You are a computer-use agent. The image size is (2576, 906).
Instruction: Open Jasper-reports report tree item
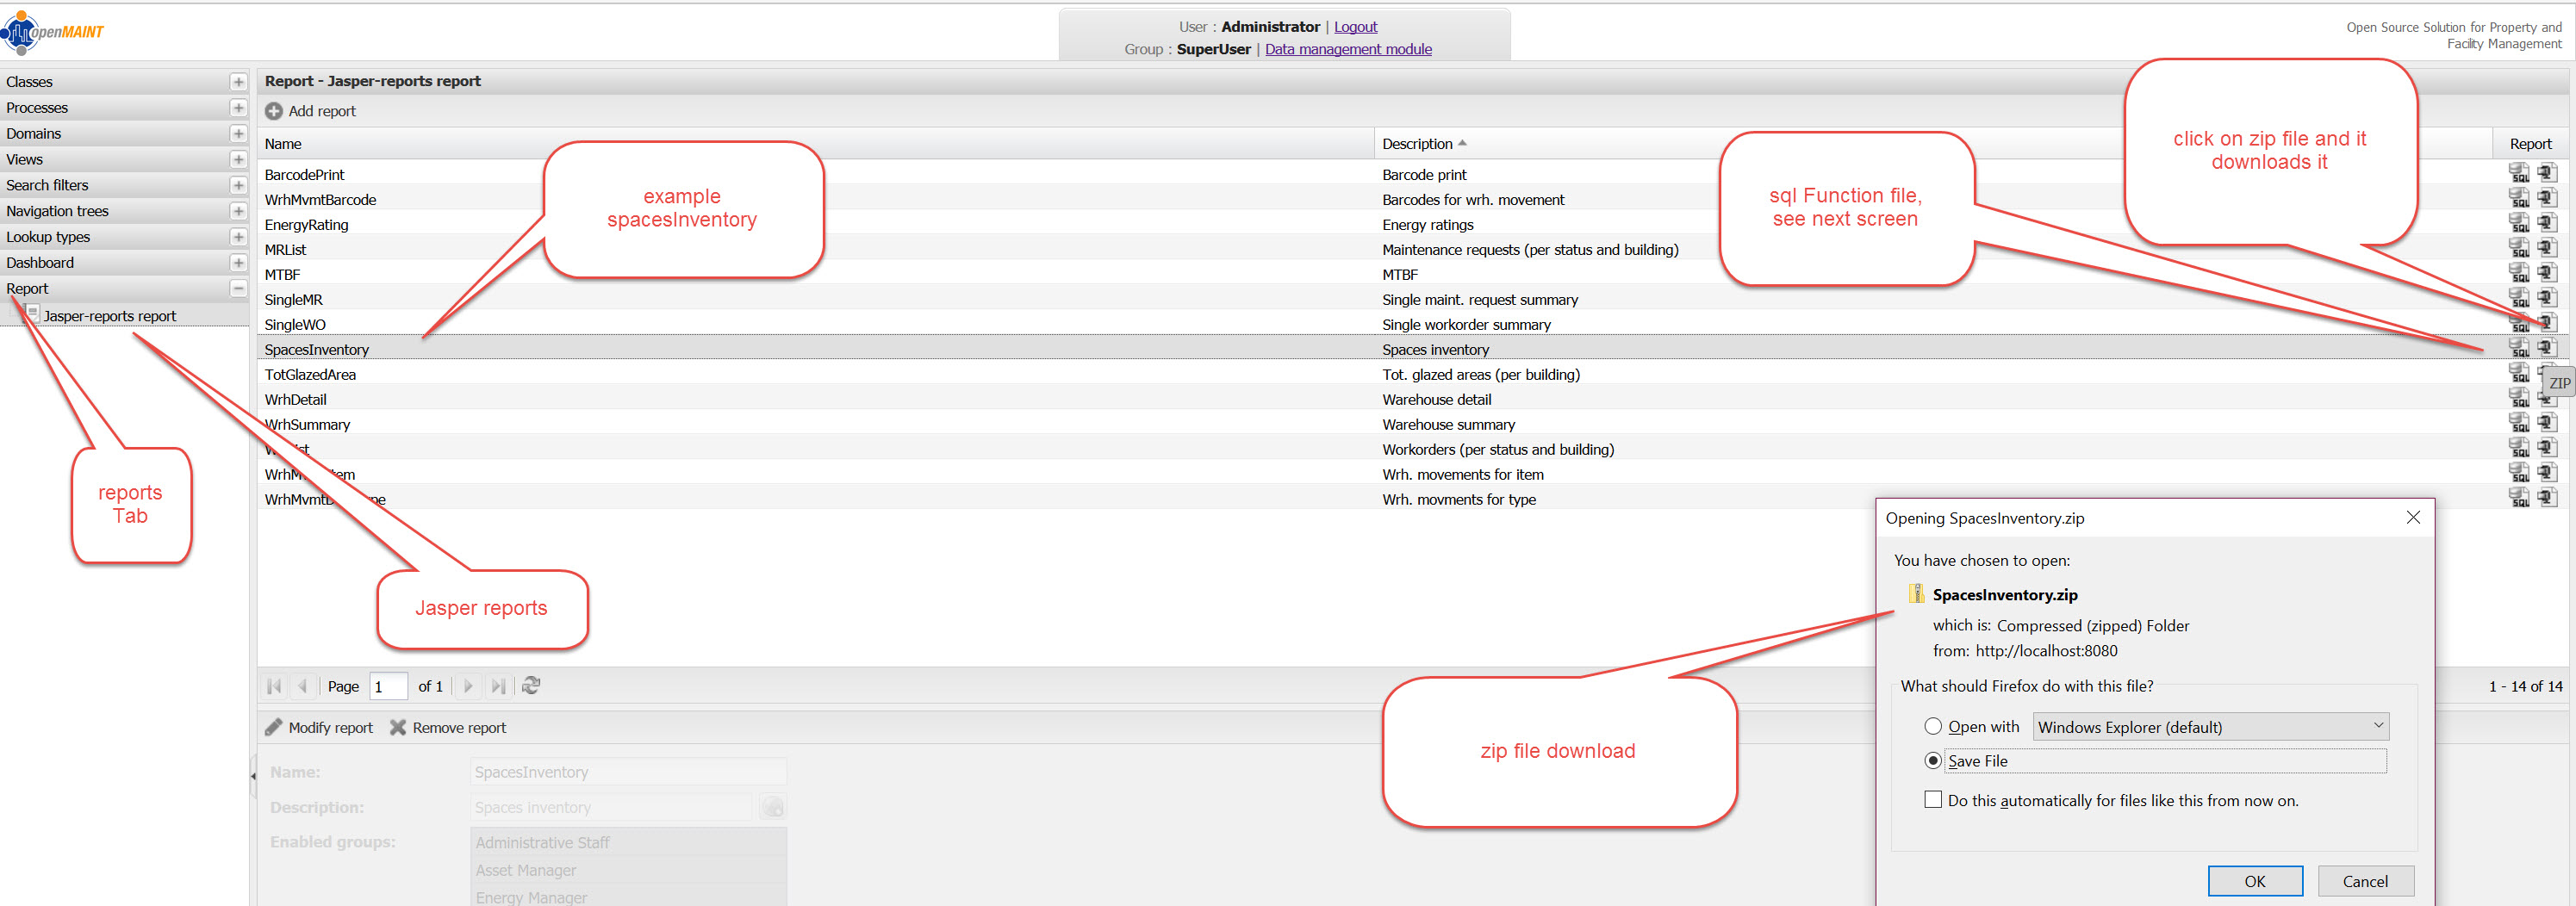click(110, 316)
